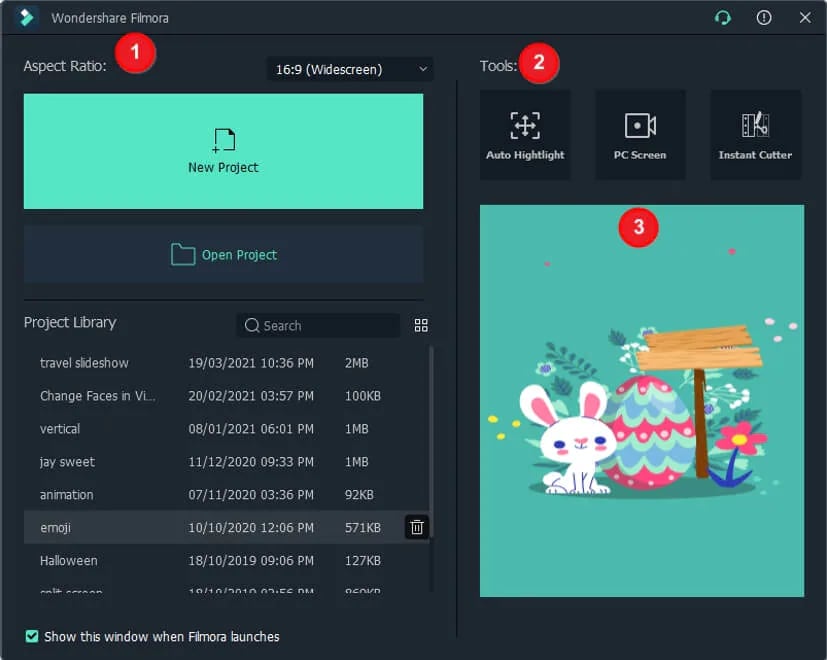The image size is (827, 660).
Task: Click the aspect ratio dropdown chevron arrow
Action: pos(422,69)
